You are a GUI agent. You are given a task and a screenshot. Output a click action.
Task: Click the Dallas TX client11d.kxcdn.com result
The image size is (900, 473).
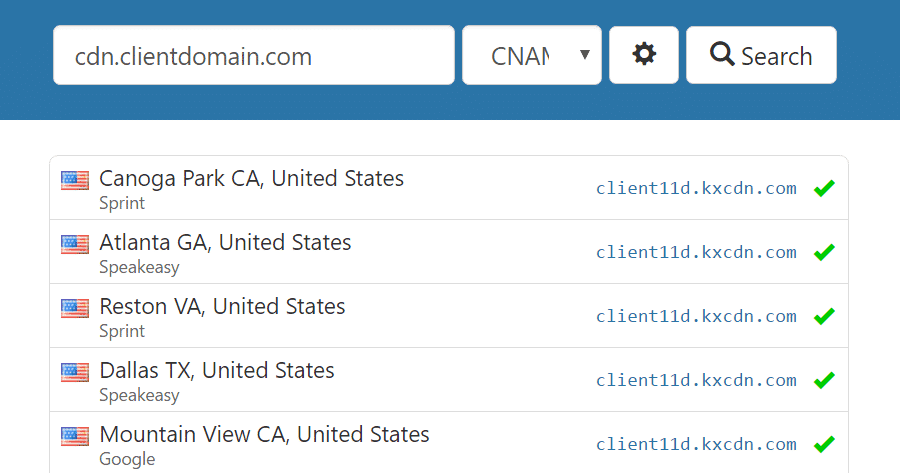tap(696, 380)
